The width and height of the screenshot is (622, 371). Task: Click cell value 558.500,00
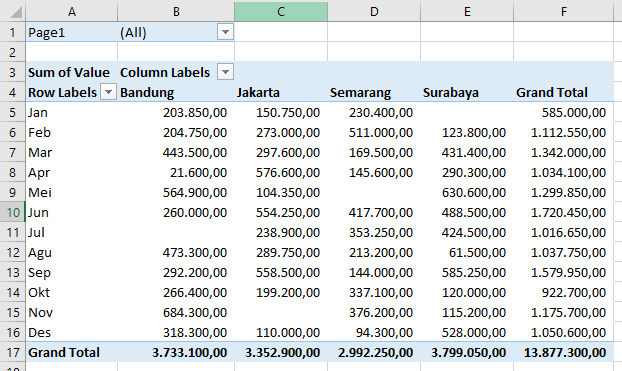coord(288,272)
